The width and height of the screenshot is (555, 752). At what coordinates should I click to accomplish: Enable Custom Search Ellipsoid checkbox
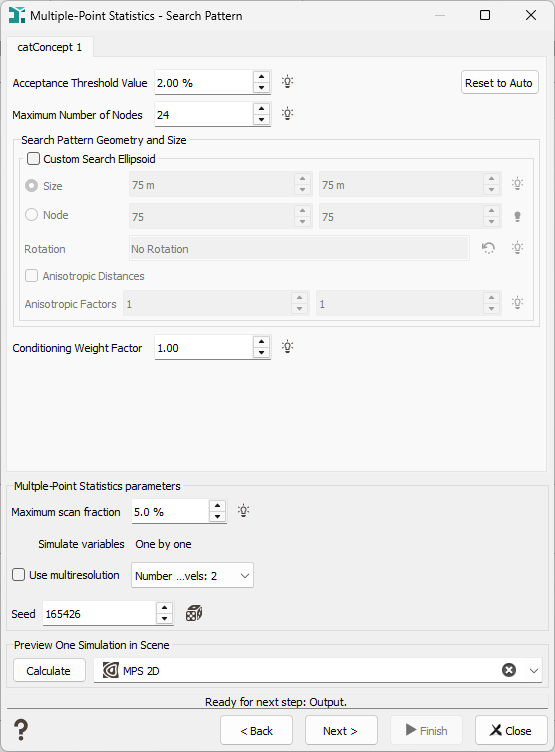[x=33, y=159]
